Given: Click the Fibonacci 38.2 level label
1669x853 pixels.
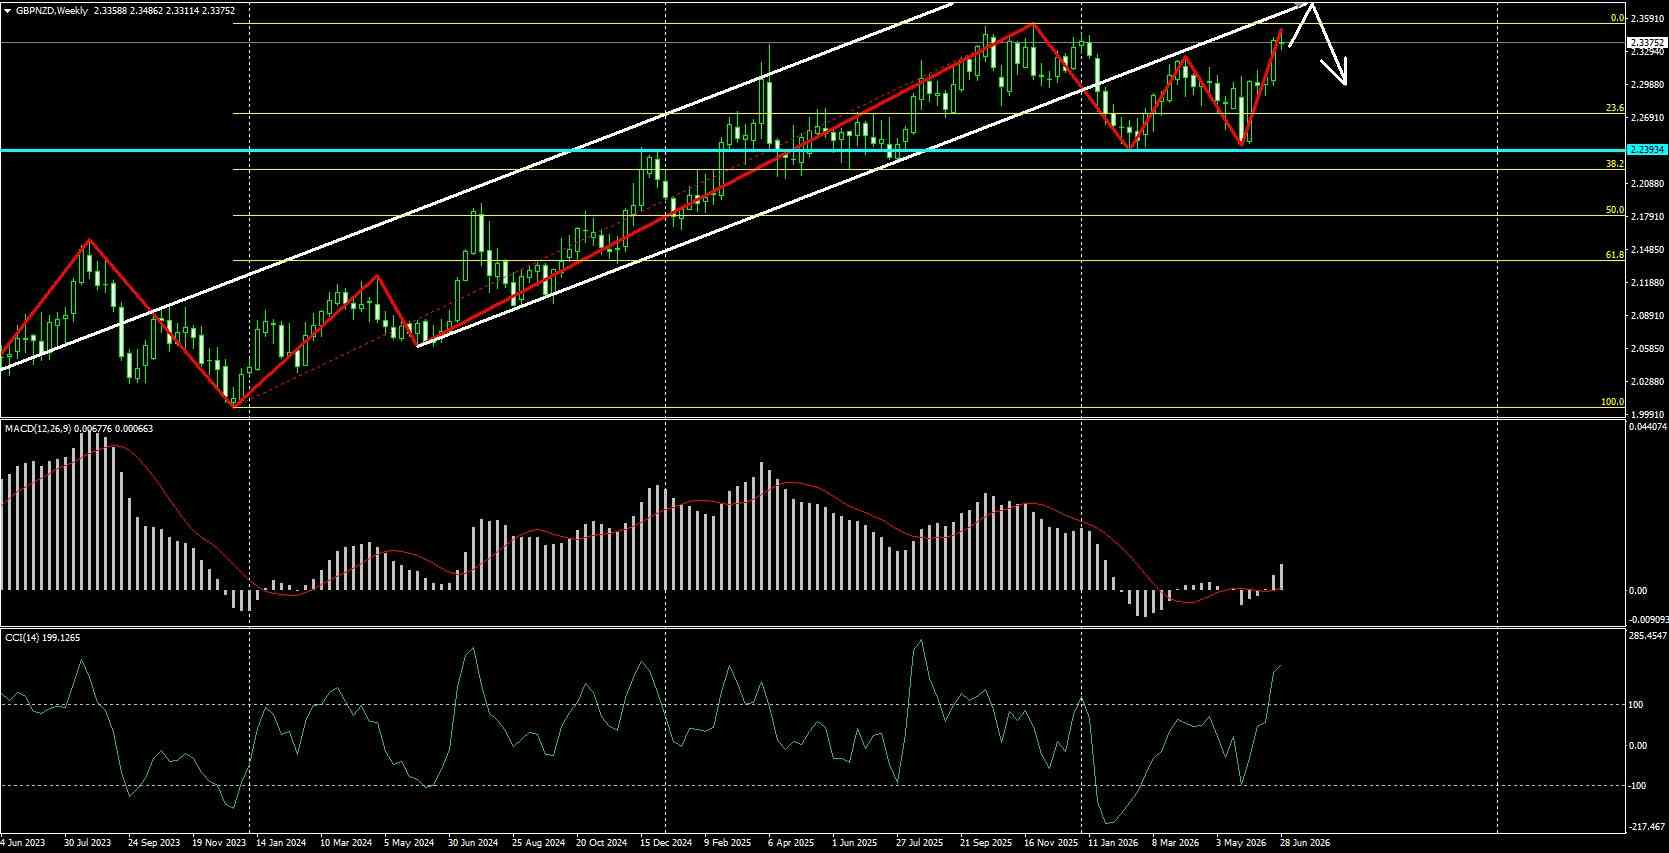Looking at the screenshot, I should pos(1614,164).
